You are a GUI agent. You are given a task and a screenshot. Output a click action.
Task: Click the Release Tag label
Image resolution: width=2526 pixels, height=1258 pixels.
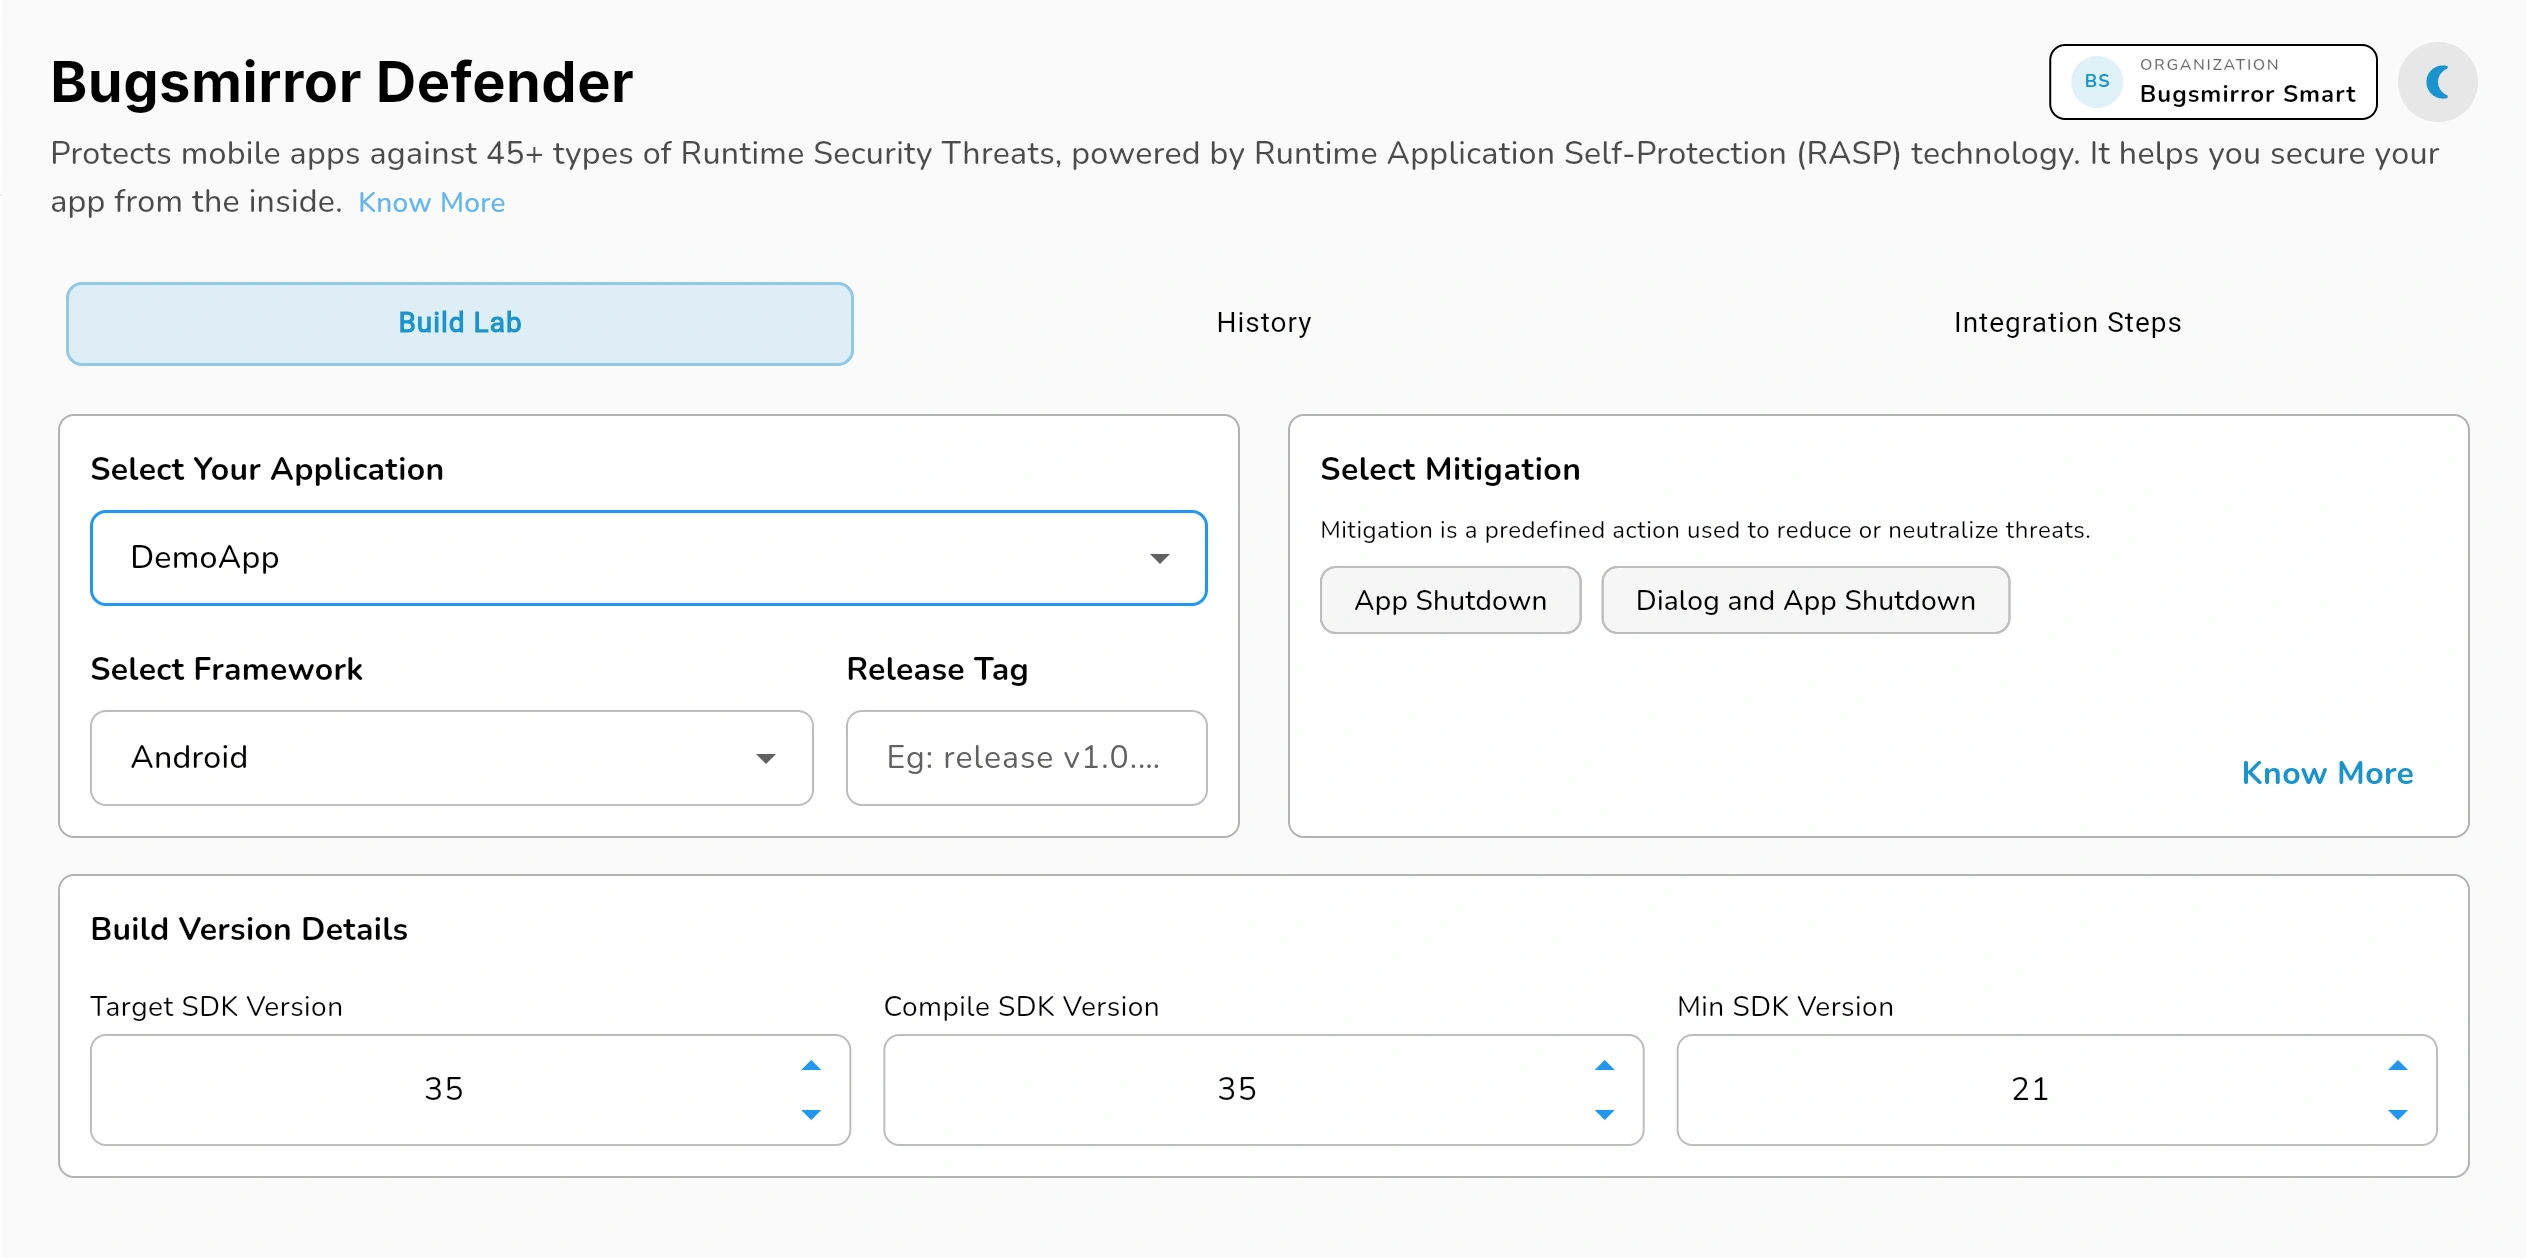[x=937, y=669]
